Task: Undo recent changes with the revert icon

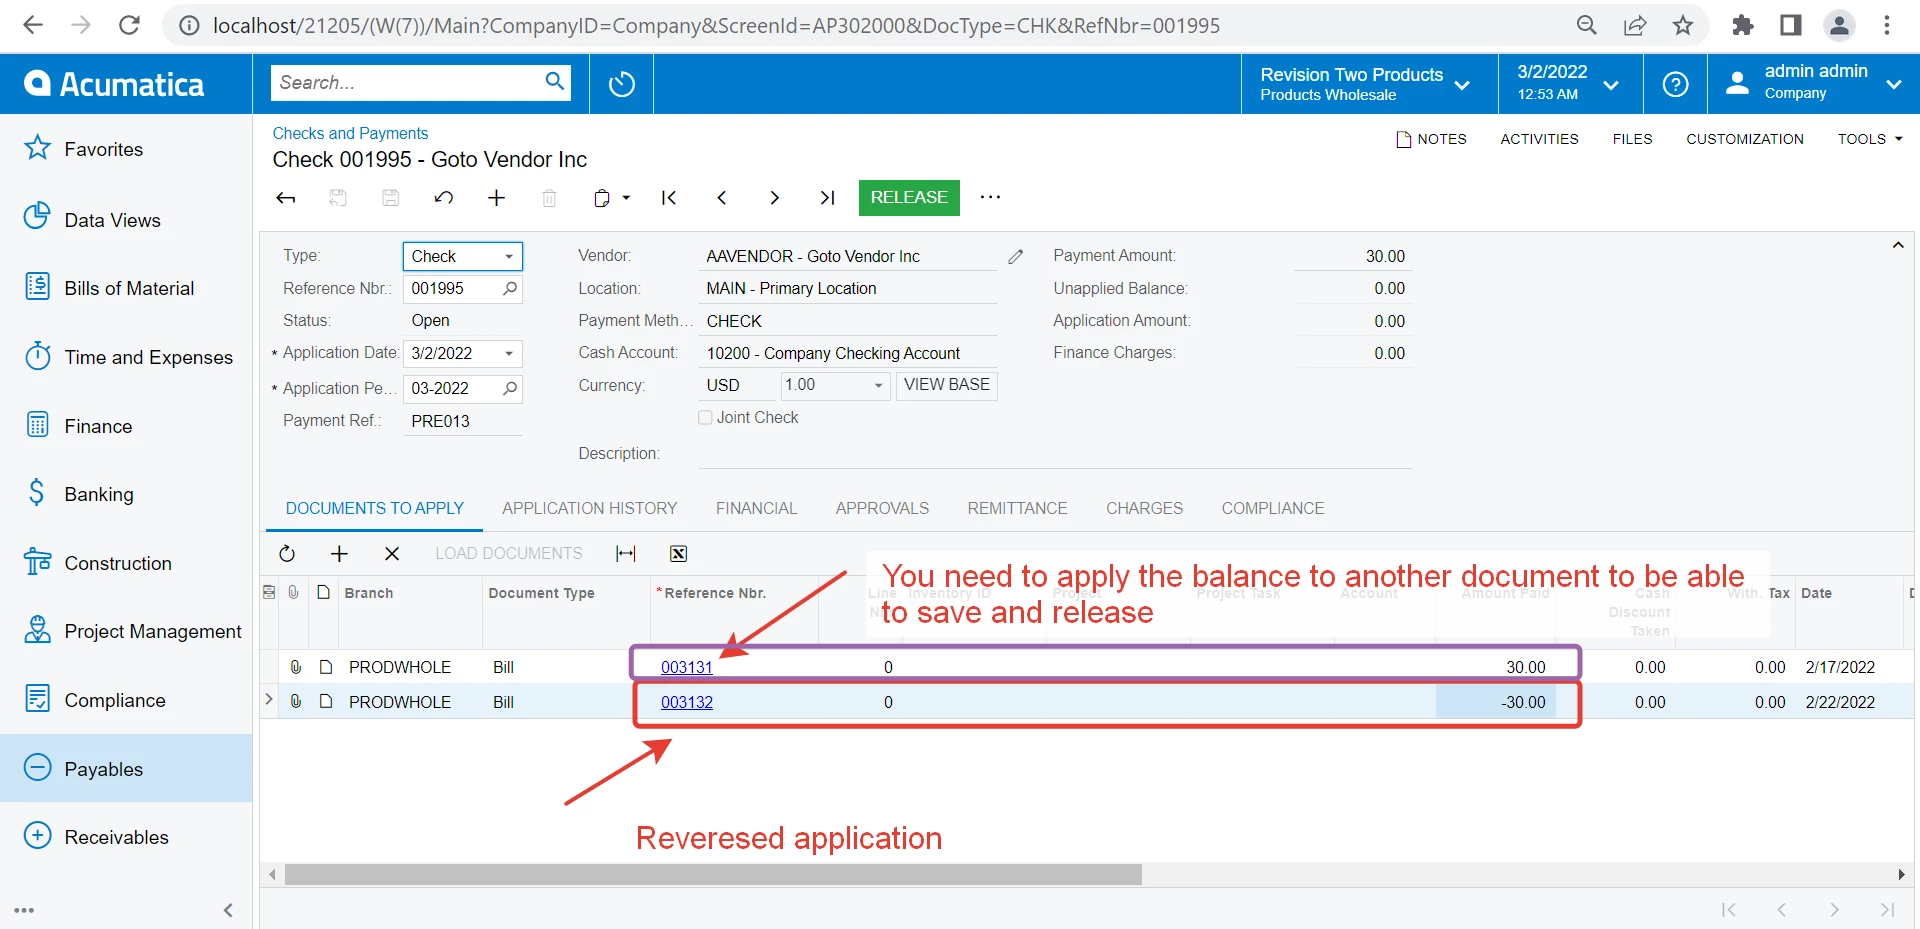Action: pyautogui.click(x=444, y=198)
